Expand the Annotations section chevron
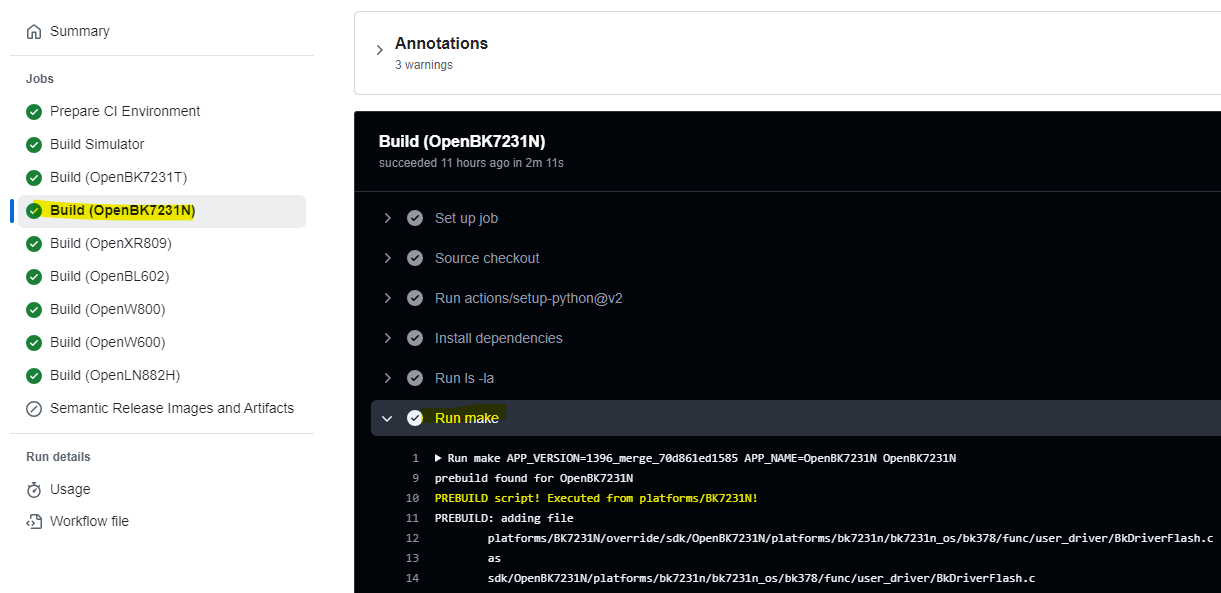Screen dimensions: 1221x593 coord(380,50)
